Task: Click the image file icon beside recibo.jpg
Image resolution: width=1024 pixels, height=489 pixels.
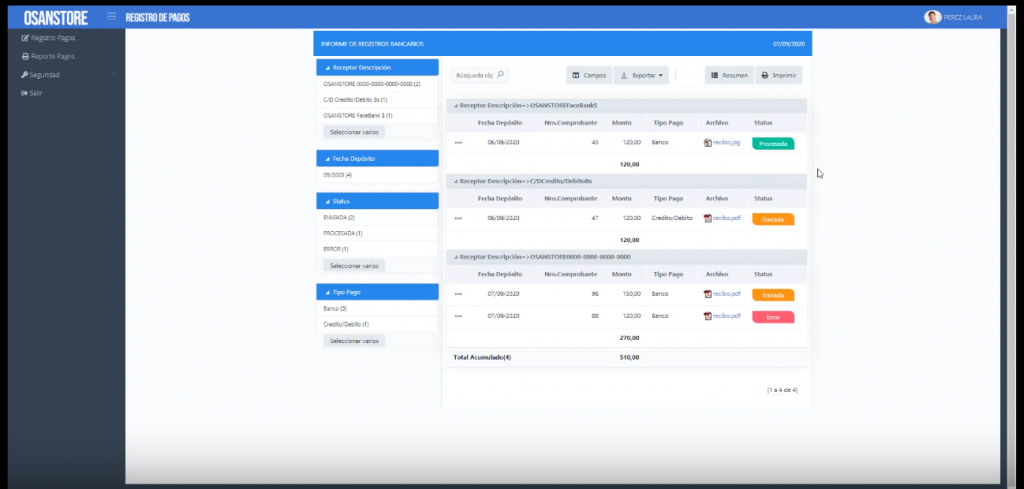Action: [x=707, y=142]
